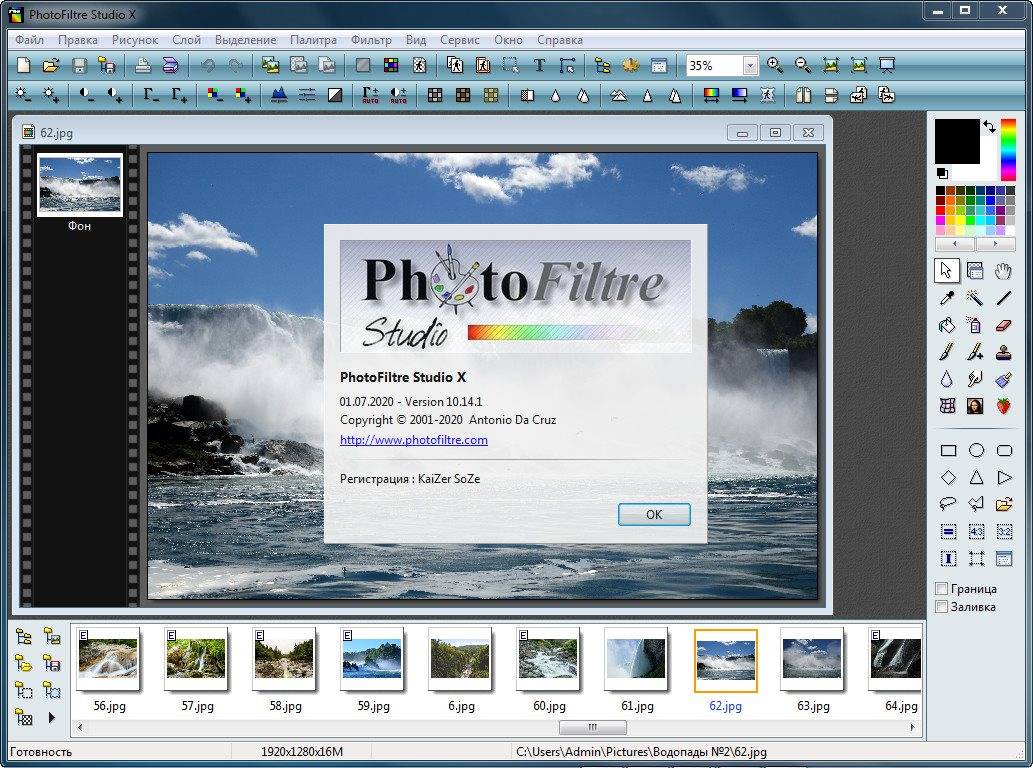Viewport: 1033px width, 768px height.
Task: Open the photofiltre.com website link
Action: (414, 440)
